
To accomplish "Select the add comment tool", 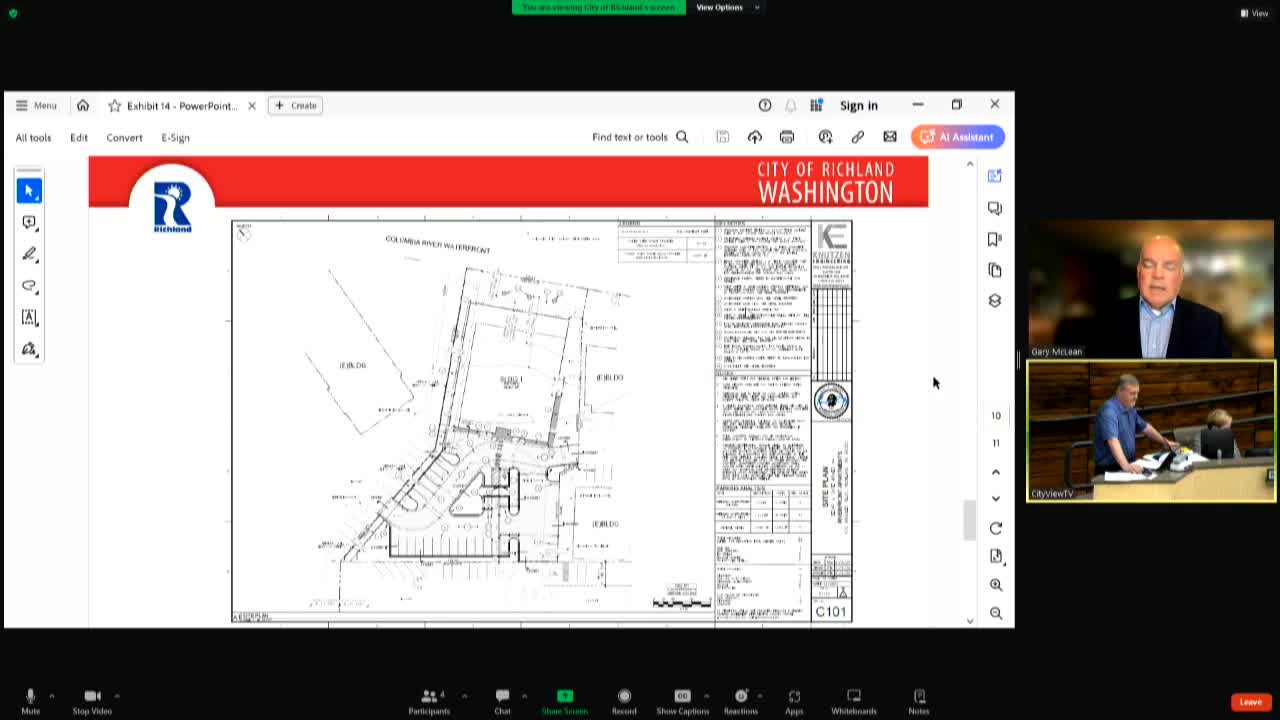I will point(29,222).
